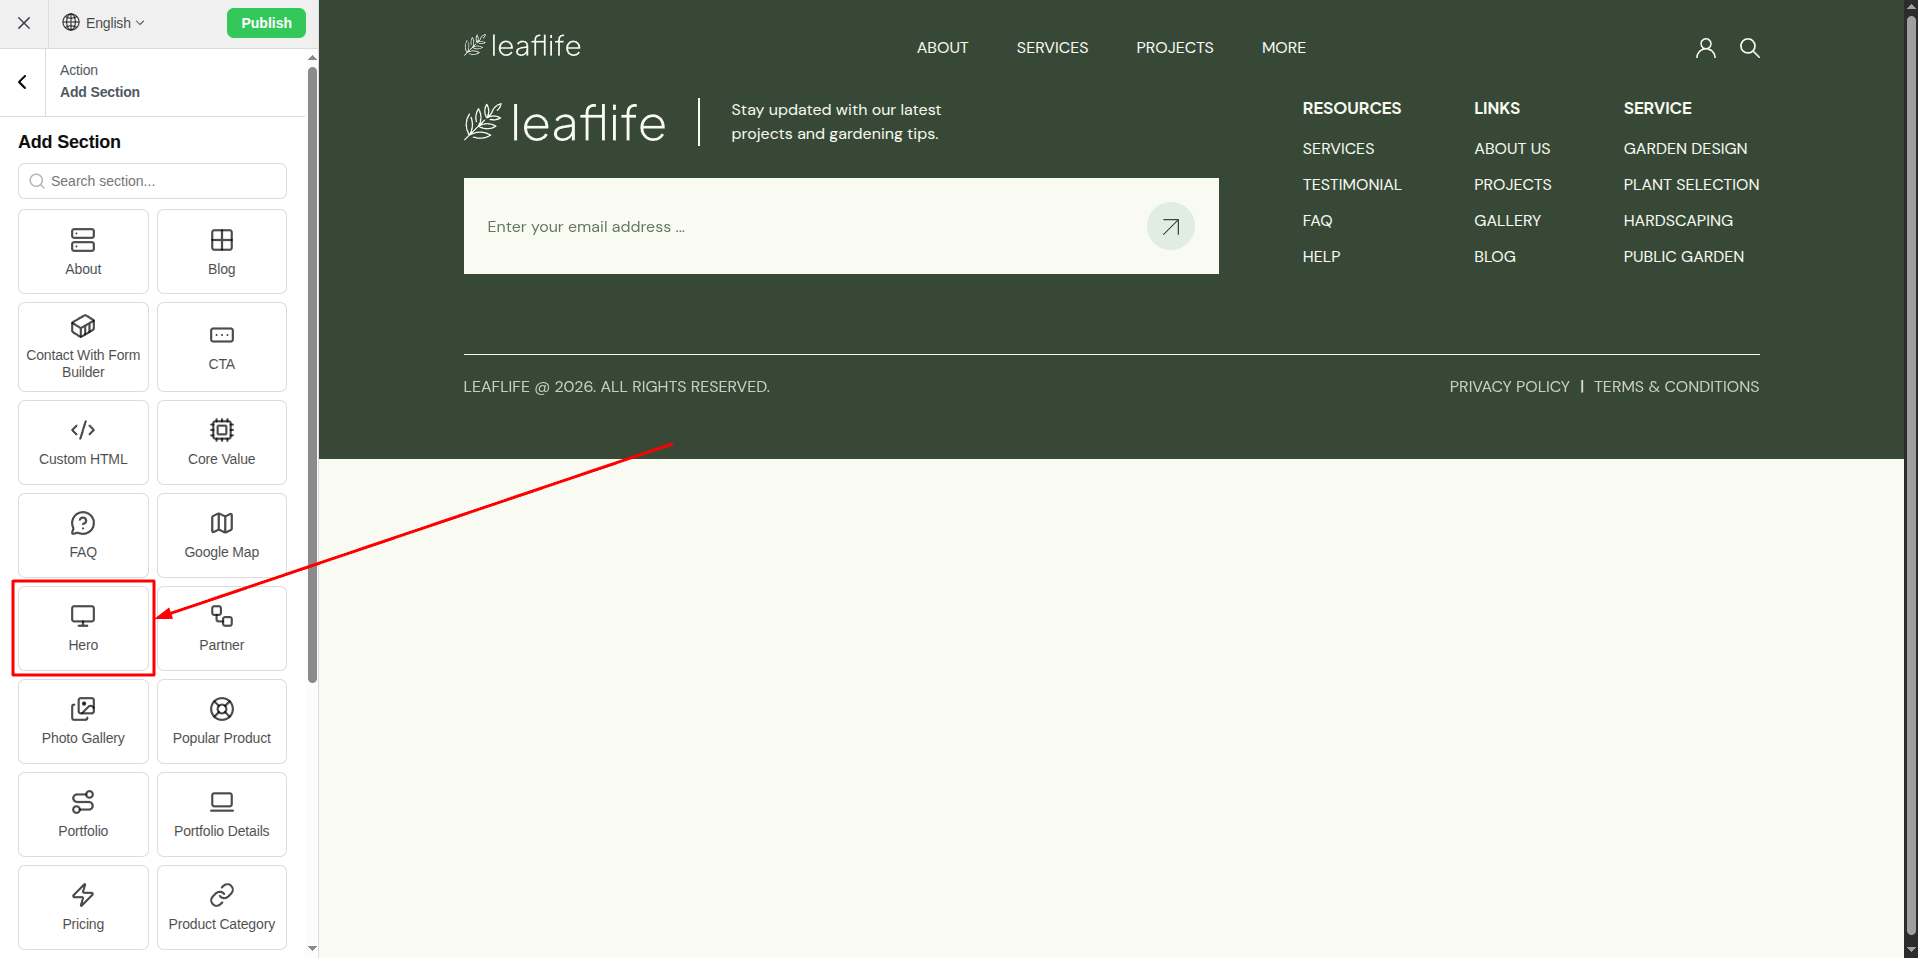Image resolution: width=1918 pixels, height=958 pixels.
Task: Open the GALLERY footer link
Action: tap(1507, 221)
